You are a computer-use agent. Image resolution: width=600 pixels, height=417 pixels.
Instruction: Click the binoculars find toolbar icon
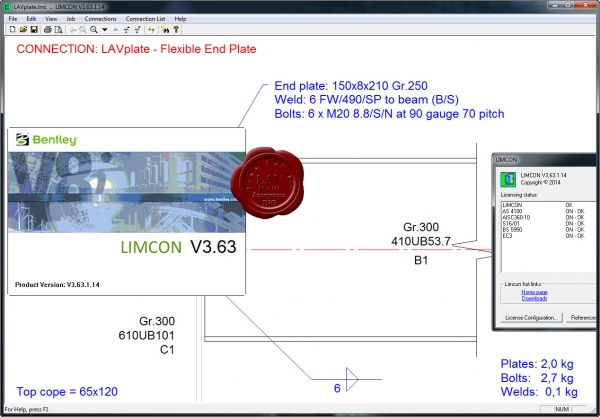[165, 29]
